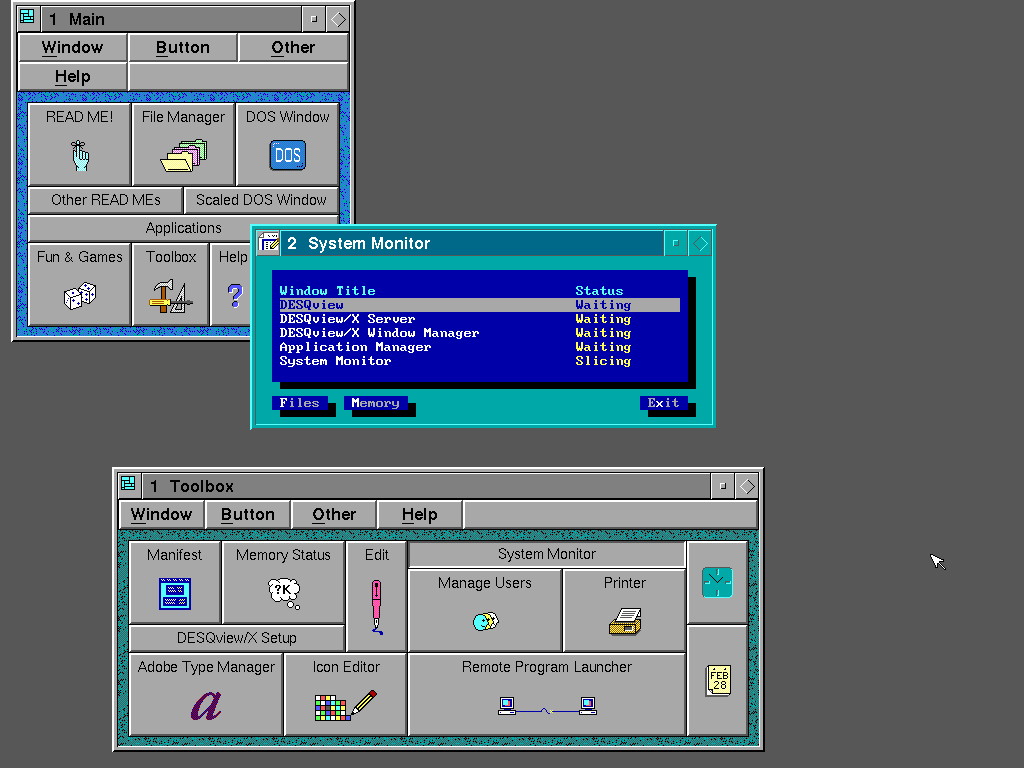1024x768 pixels.
Task: Maximize System Monitor diamond button
Action: [x=700, y=244]
